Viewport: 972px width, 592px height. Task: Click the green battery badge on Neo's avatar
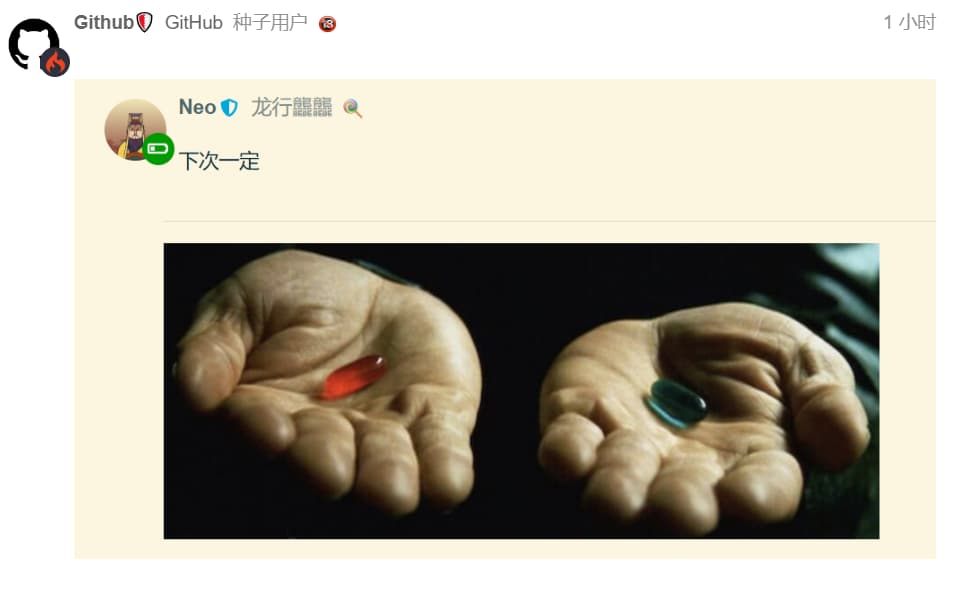(158, 149)
